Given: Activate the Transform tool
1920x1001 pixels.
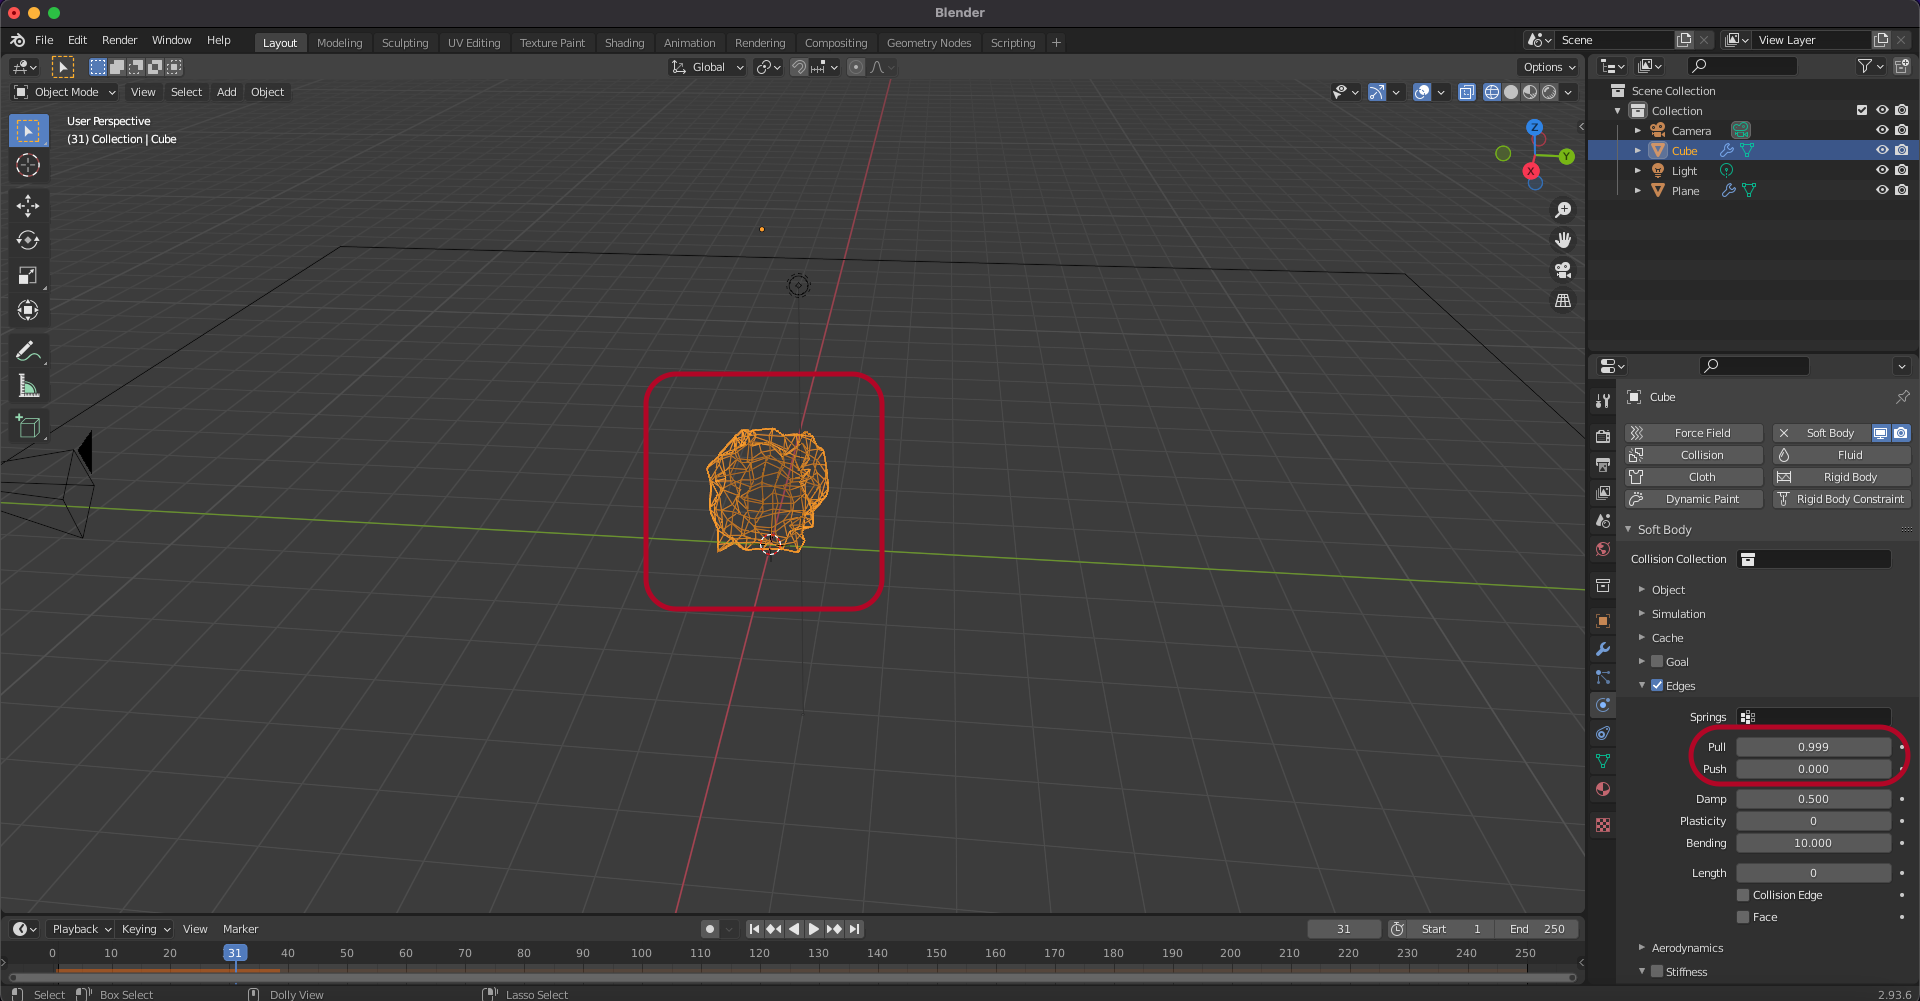Looking at the screenshot, I should click(x=28, y=310).
